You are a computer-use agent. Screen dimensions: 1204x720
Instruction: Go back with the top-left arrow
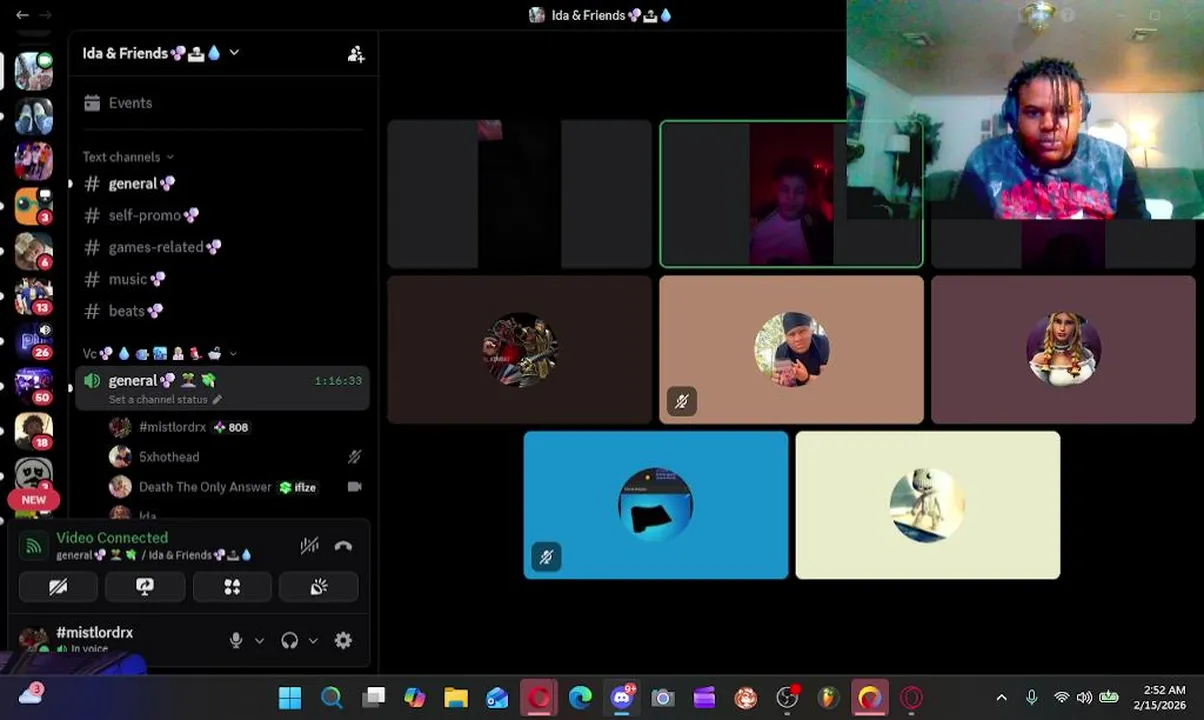(22, 15)
